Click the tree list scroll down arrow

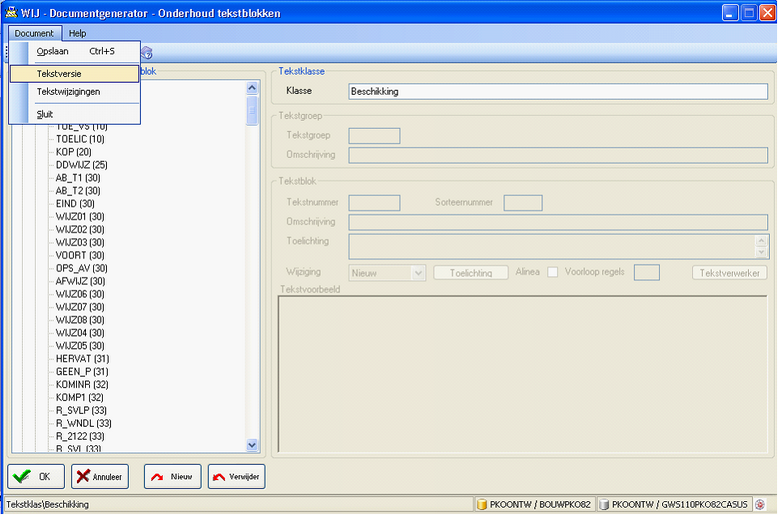(252, 445)
